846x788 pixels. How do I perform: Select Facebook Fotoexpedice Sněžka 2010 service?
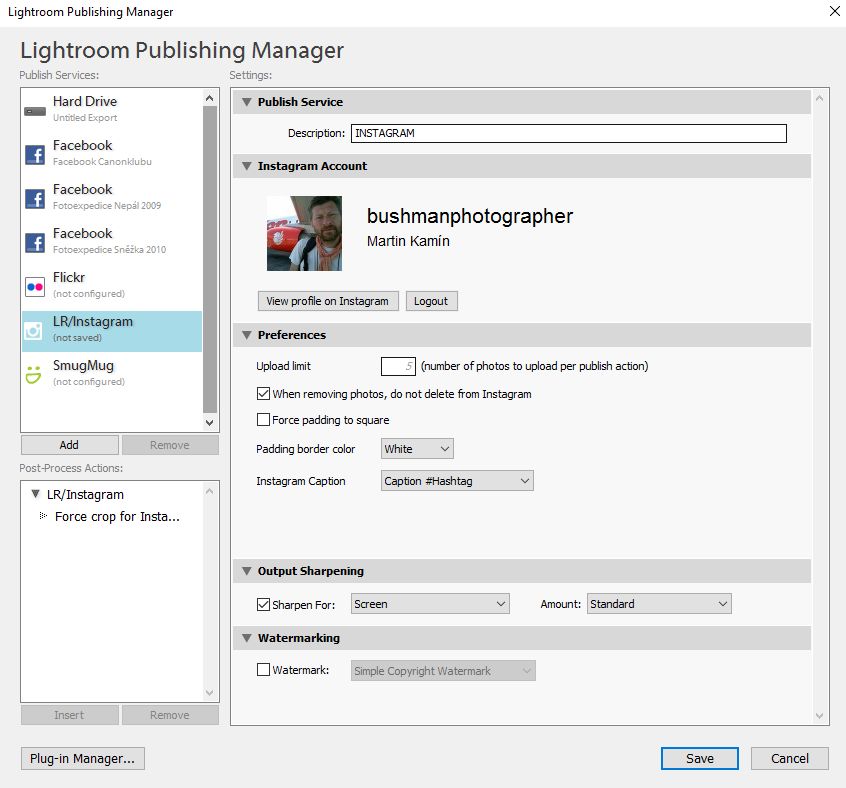(x=112, y=242)
